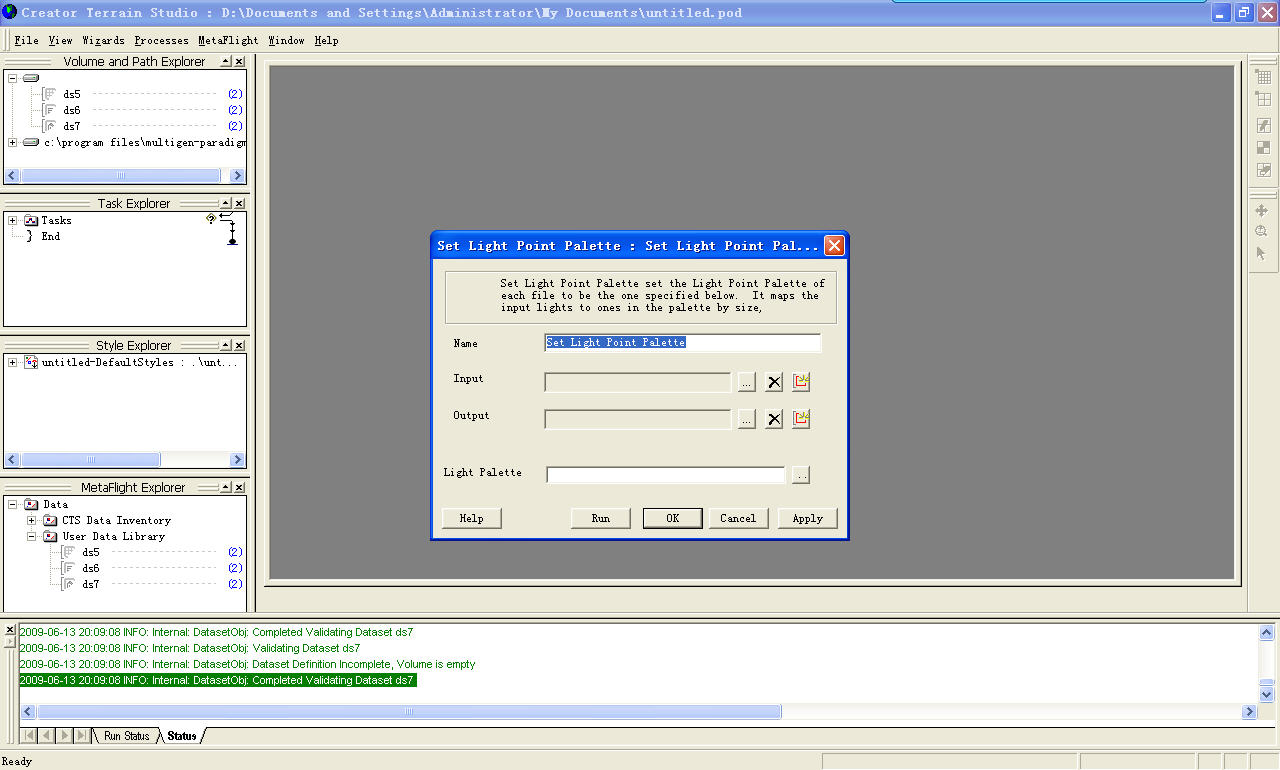
Task: Click the untitled-DefaultStyles style icon
Action: (x=31, y=362)
